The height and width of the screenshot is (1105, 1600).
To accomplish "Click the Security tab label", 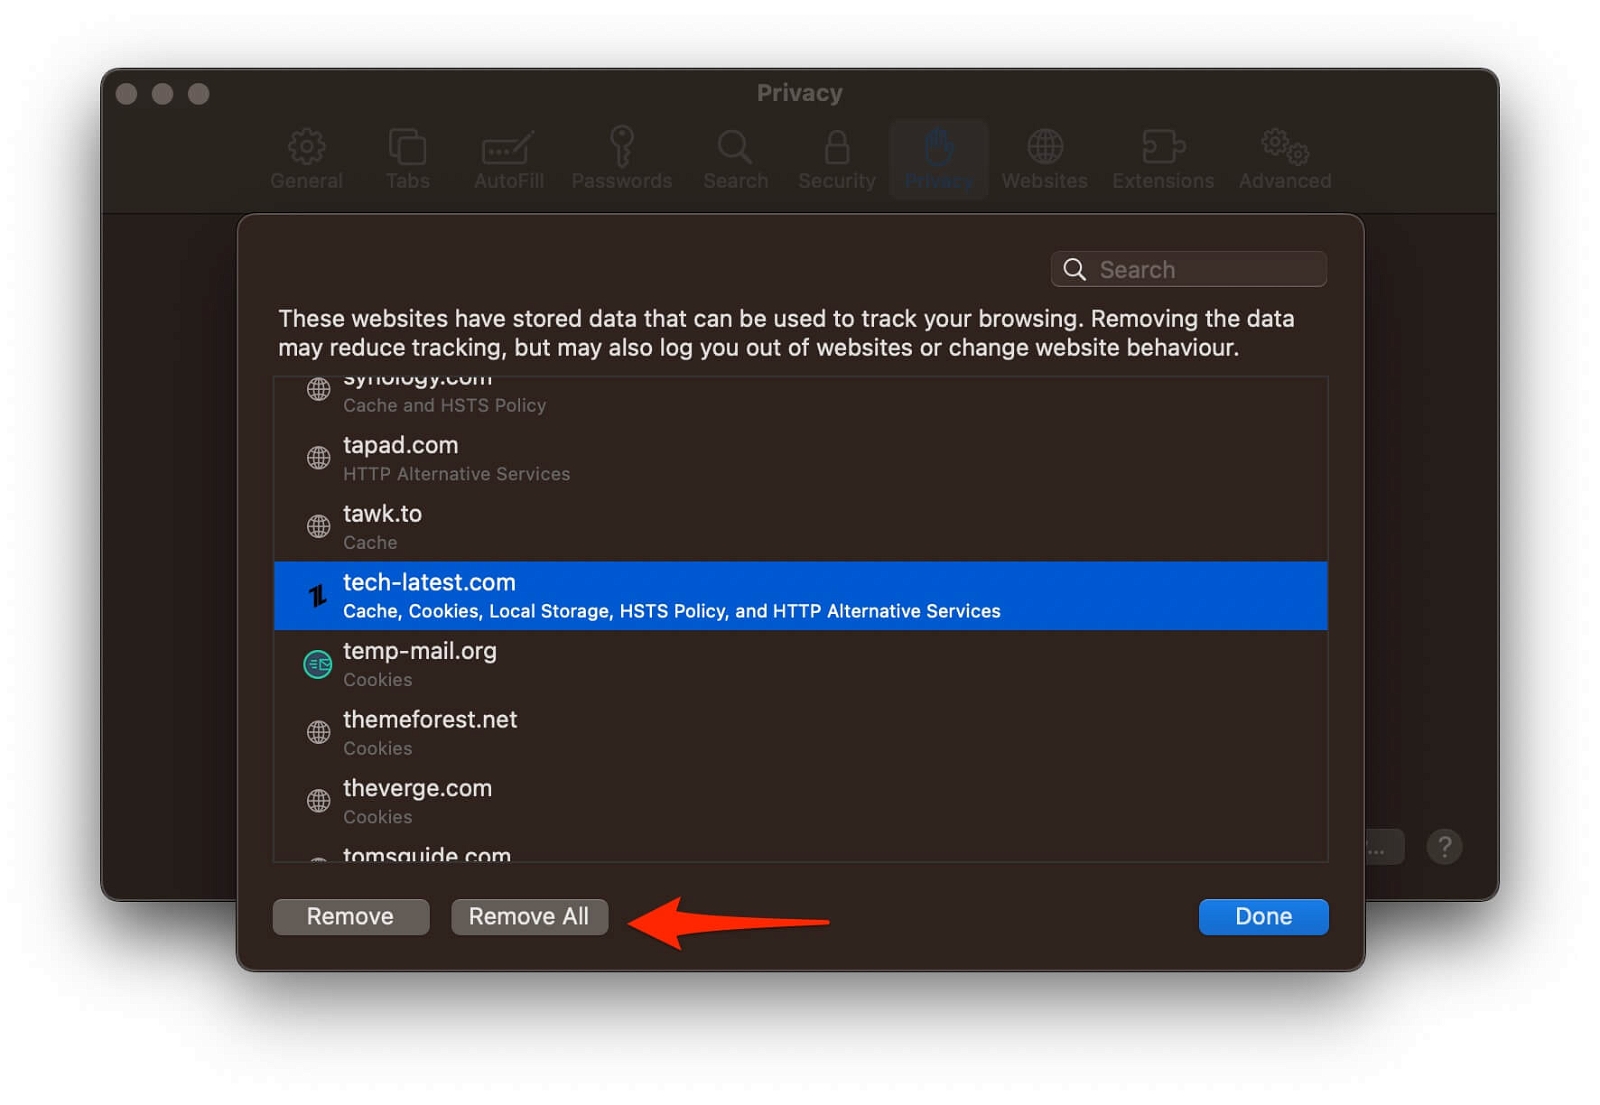I will coord(837,181).
